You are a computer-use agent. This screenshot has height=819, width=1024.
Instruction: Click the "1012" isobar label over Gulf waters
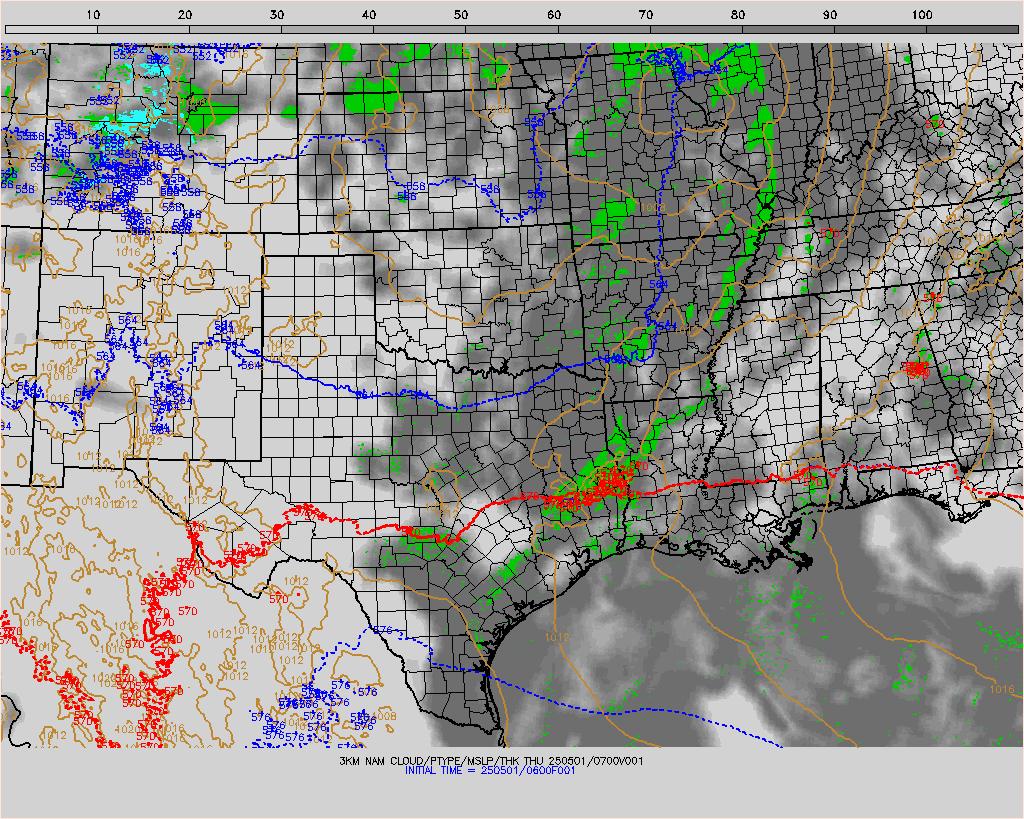pyautogui.click(x=557, y=637)
